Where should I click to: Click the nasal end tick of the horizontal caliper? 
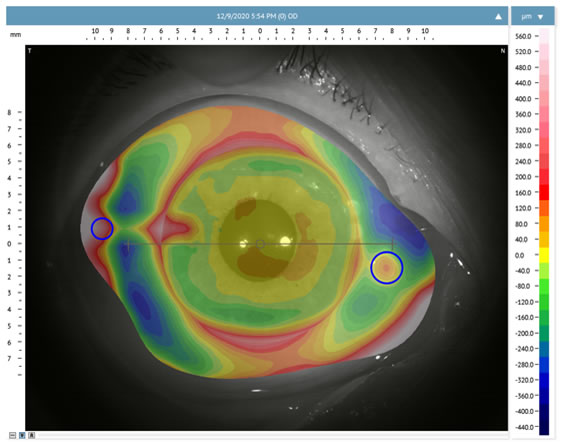392,244
